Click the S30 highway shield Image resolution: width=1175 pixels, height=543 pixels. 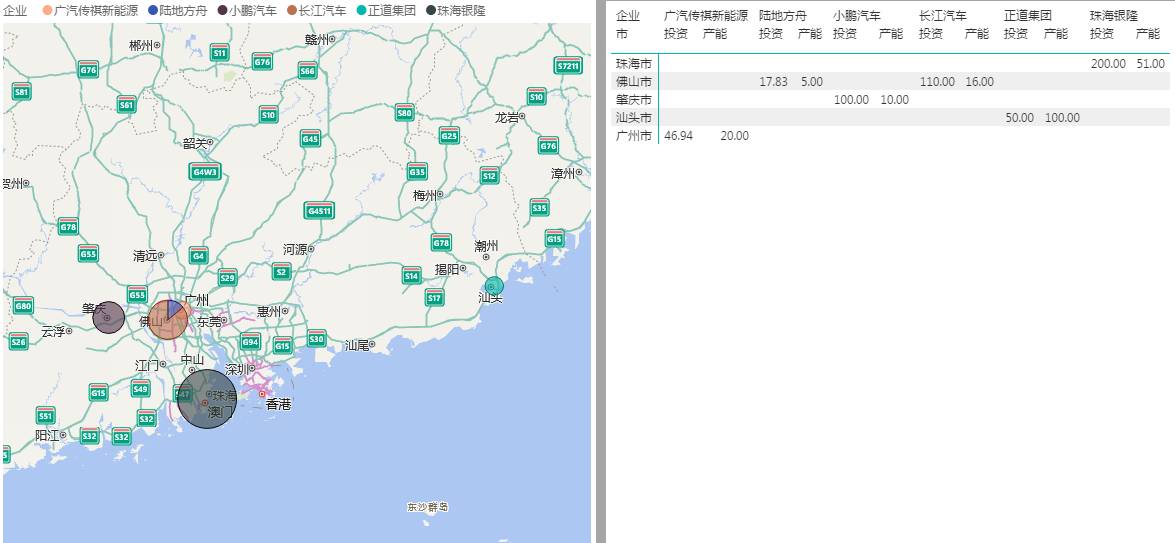coord(316,338)
